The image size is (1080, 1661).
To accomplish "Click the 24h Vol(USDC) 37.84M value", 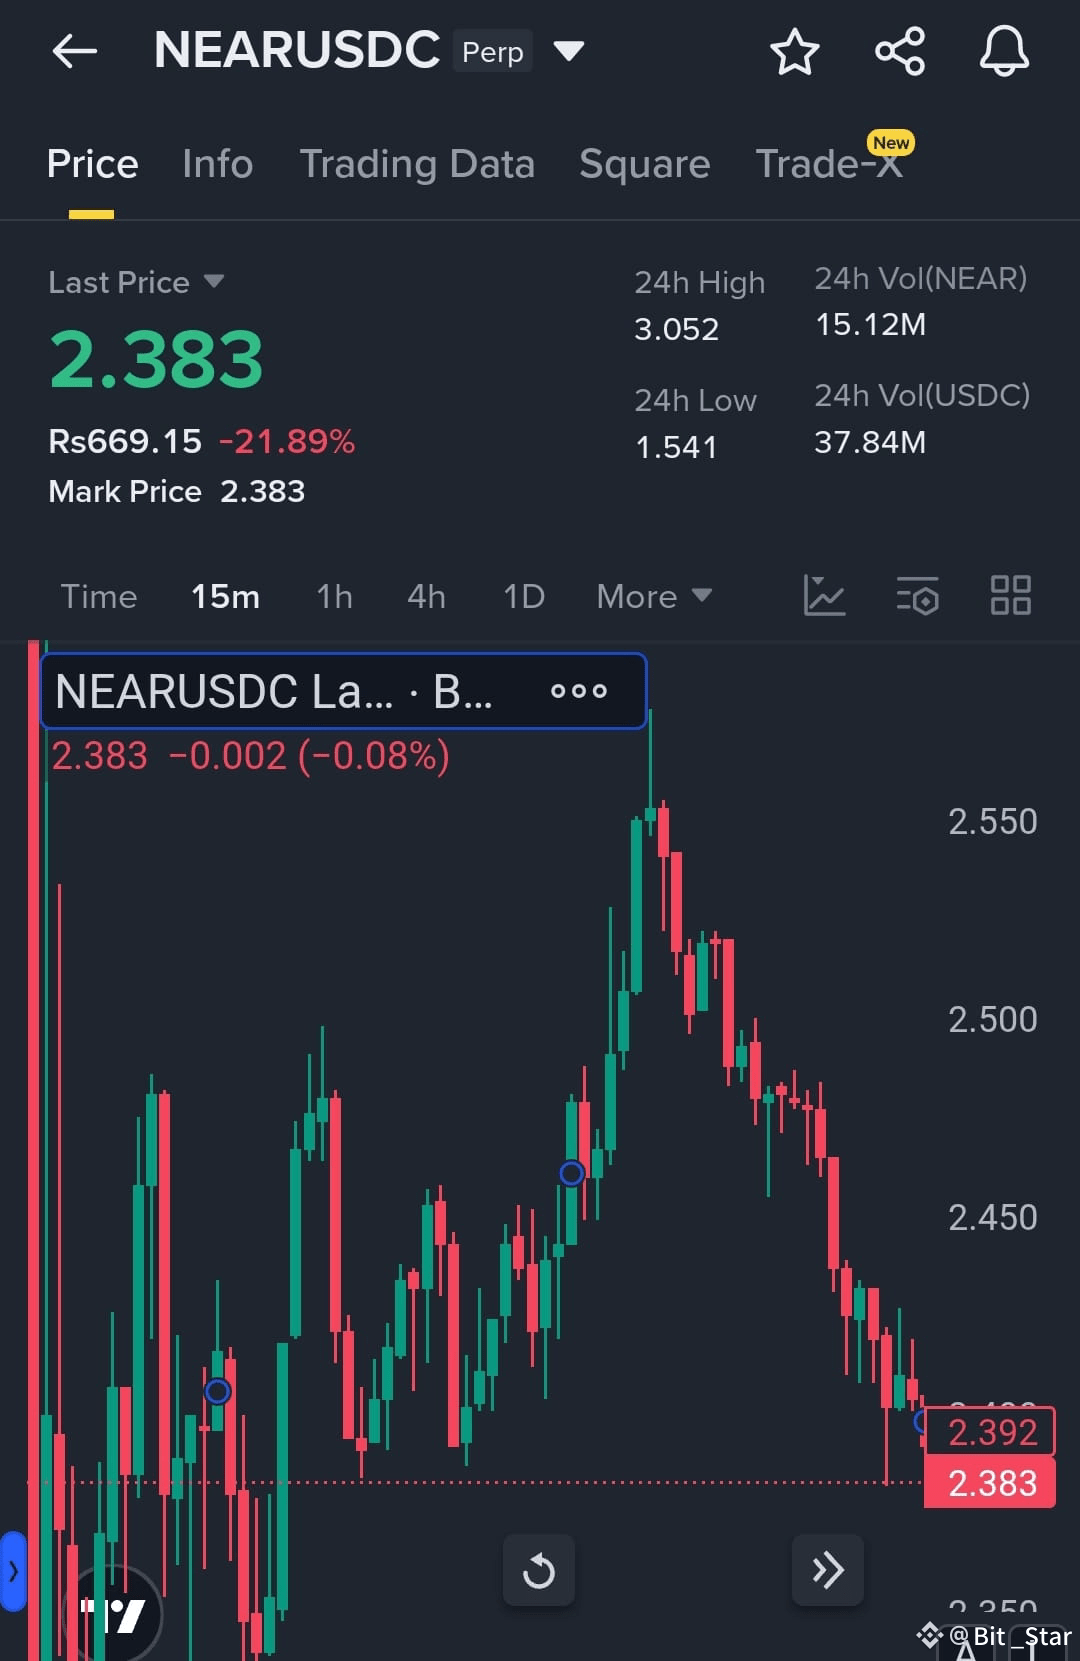I will tap(870, 442).
